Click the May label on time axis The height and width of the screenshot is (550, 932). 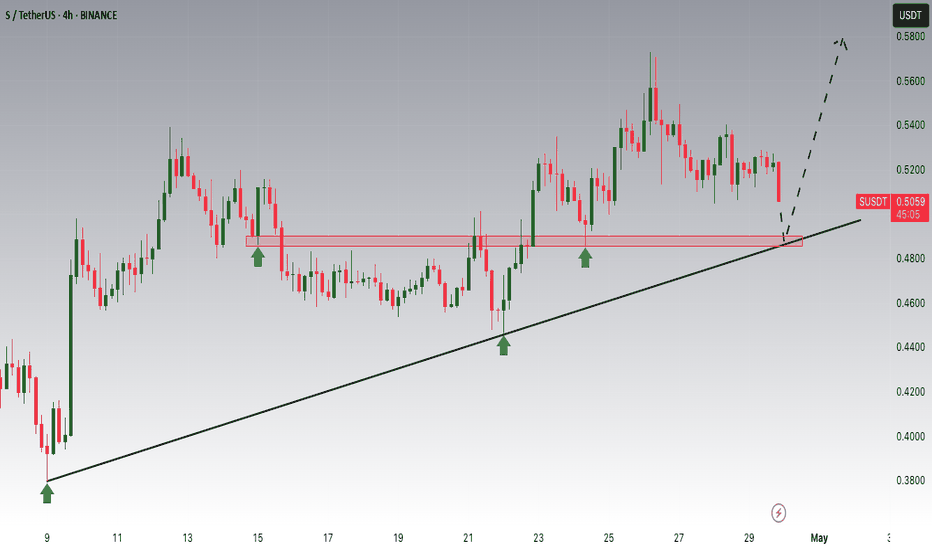click(819, 538)
